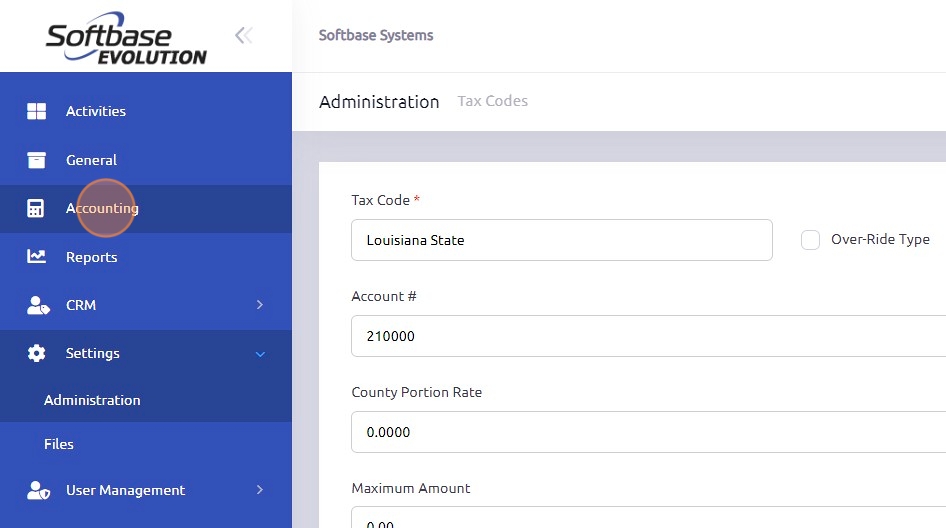Viewport: 946px width, 528px height.
Task: Click the Tax Codes breadcrumb link
Action: [x=492, y=101]
